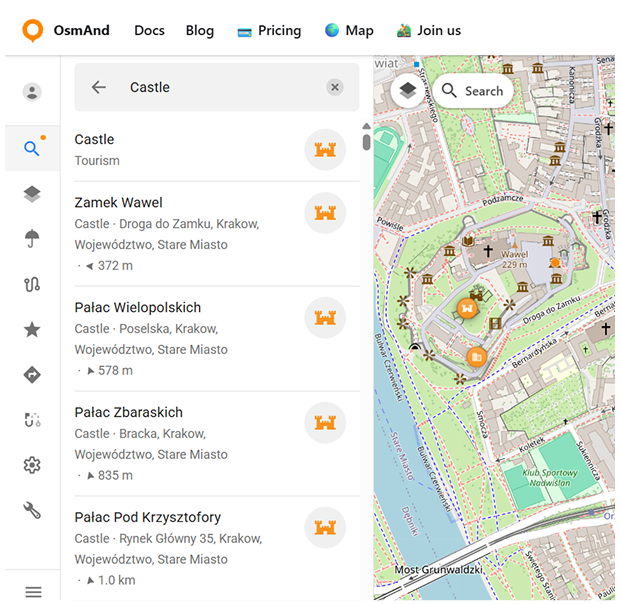Open favorites star icon in sidebar
620x605 pixels.
tap(32, 329)
